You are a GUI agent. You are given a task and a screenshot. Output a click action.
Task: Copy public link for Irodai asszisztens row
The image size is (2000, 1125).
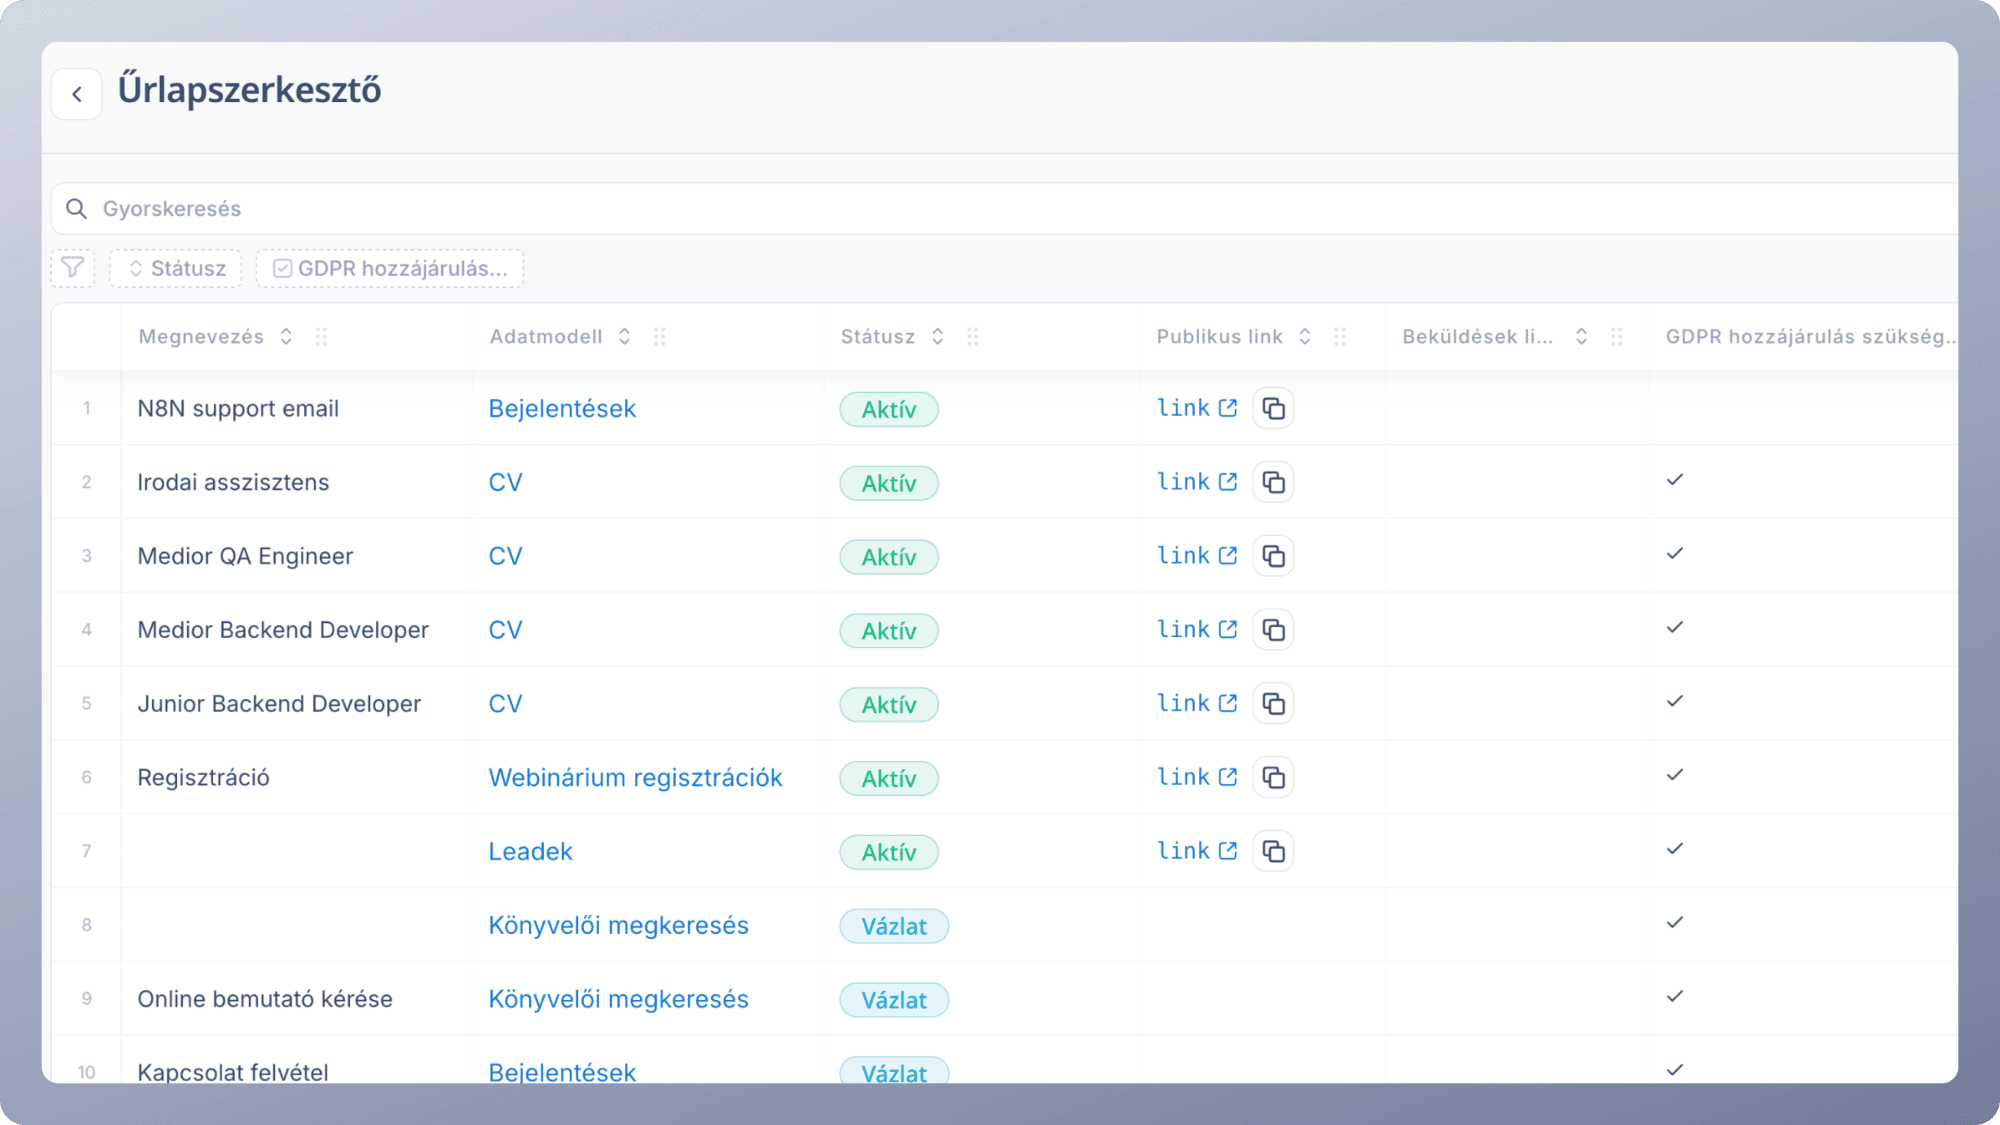(1273, 482)
